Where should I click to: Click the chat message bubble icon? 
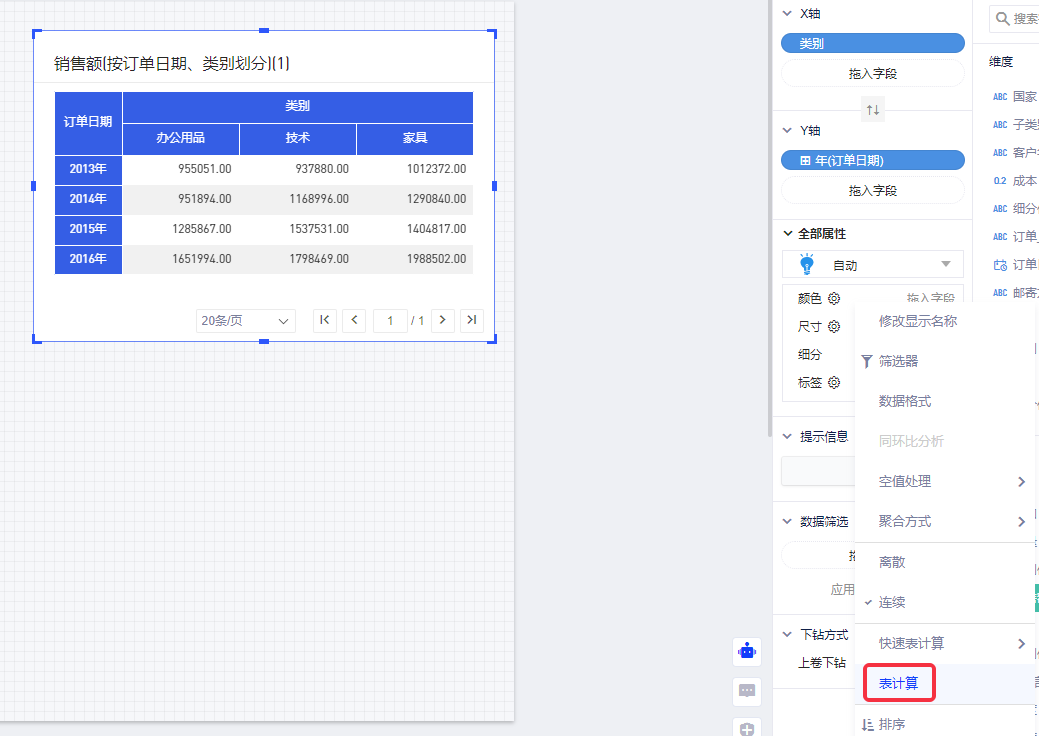tap(747, 690)
